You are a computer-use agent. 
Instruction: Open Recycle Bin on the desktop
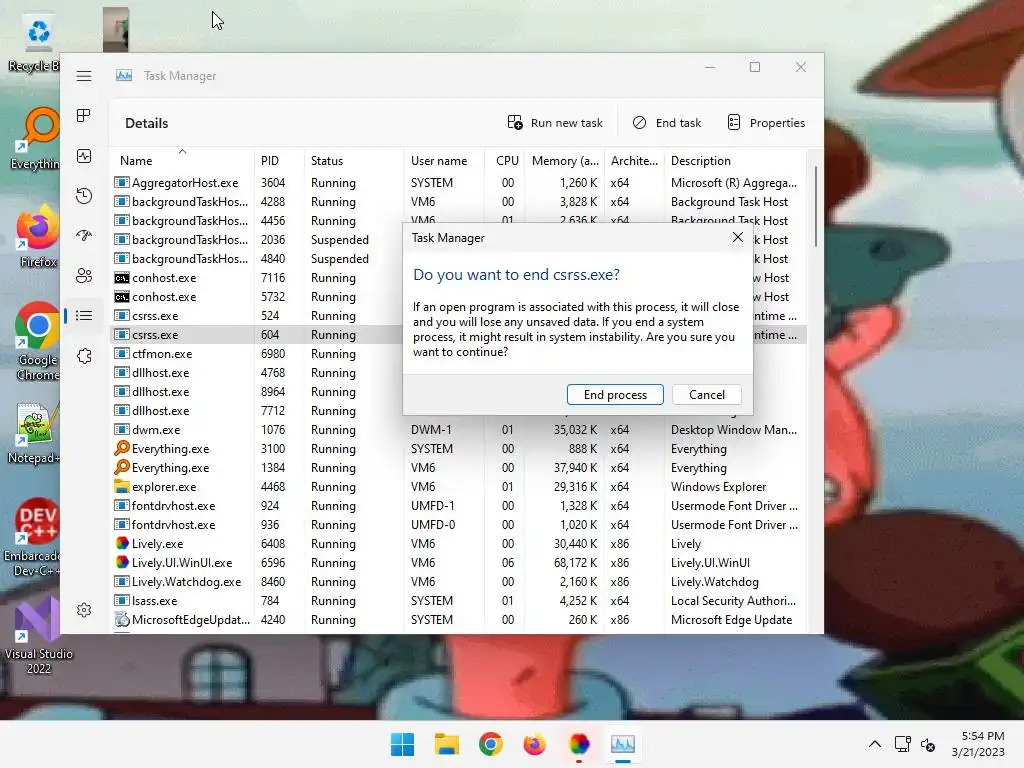36,43
